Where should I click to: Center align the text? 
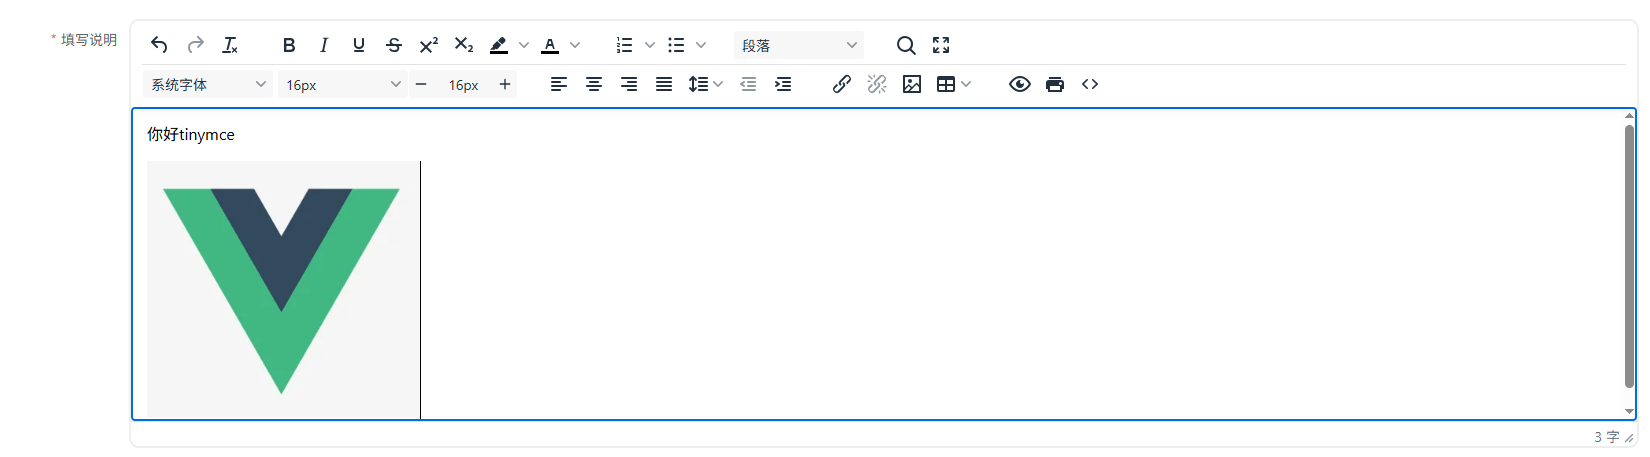(594, 84)
